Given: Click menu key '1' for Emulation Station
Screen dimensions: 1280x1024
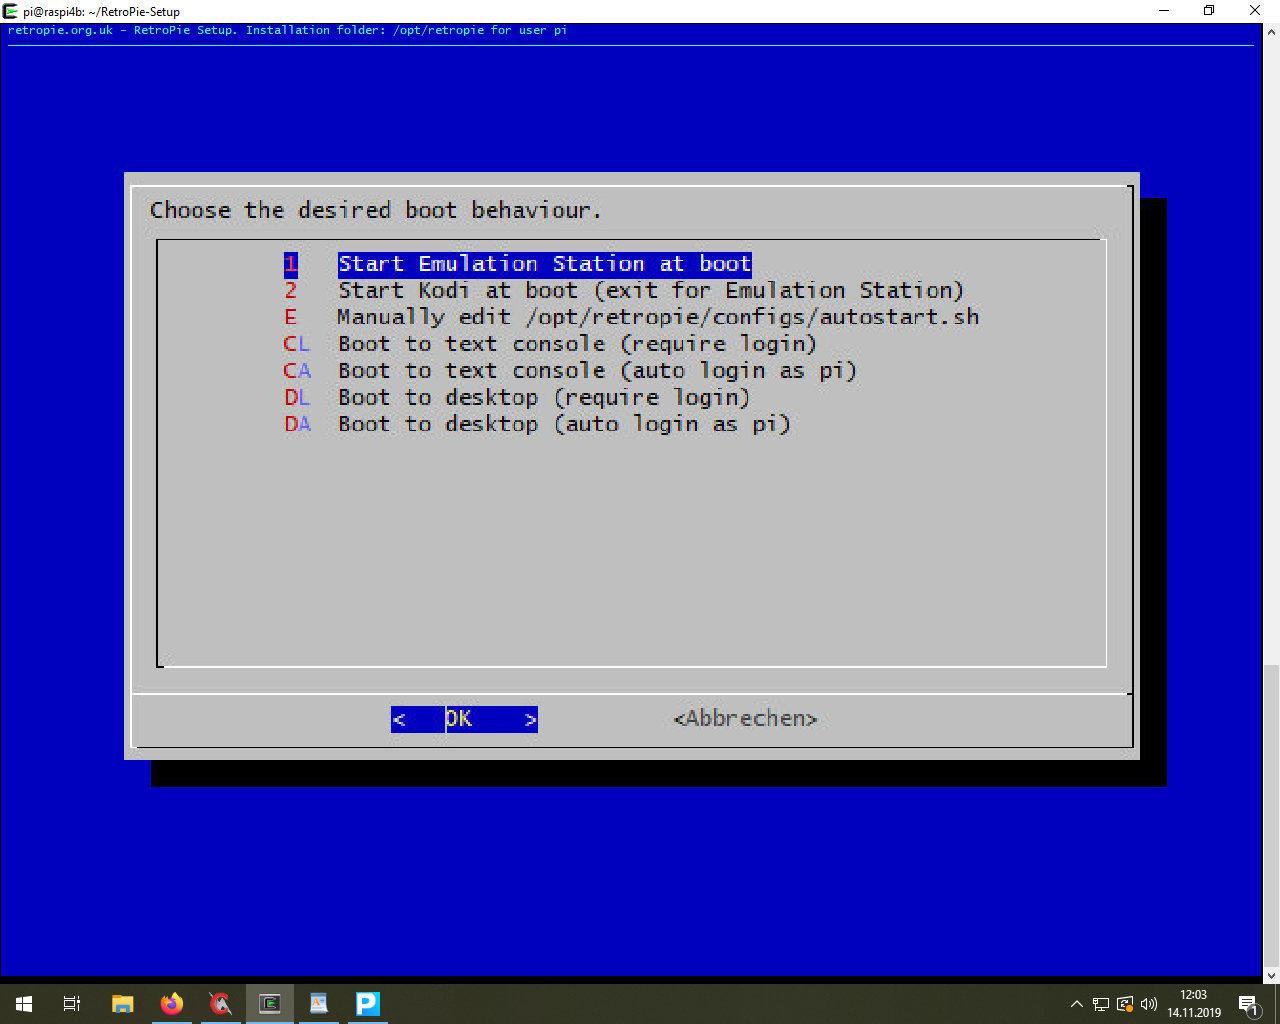Looking at the screenshot, I should click(291, 264).
